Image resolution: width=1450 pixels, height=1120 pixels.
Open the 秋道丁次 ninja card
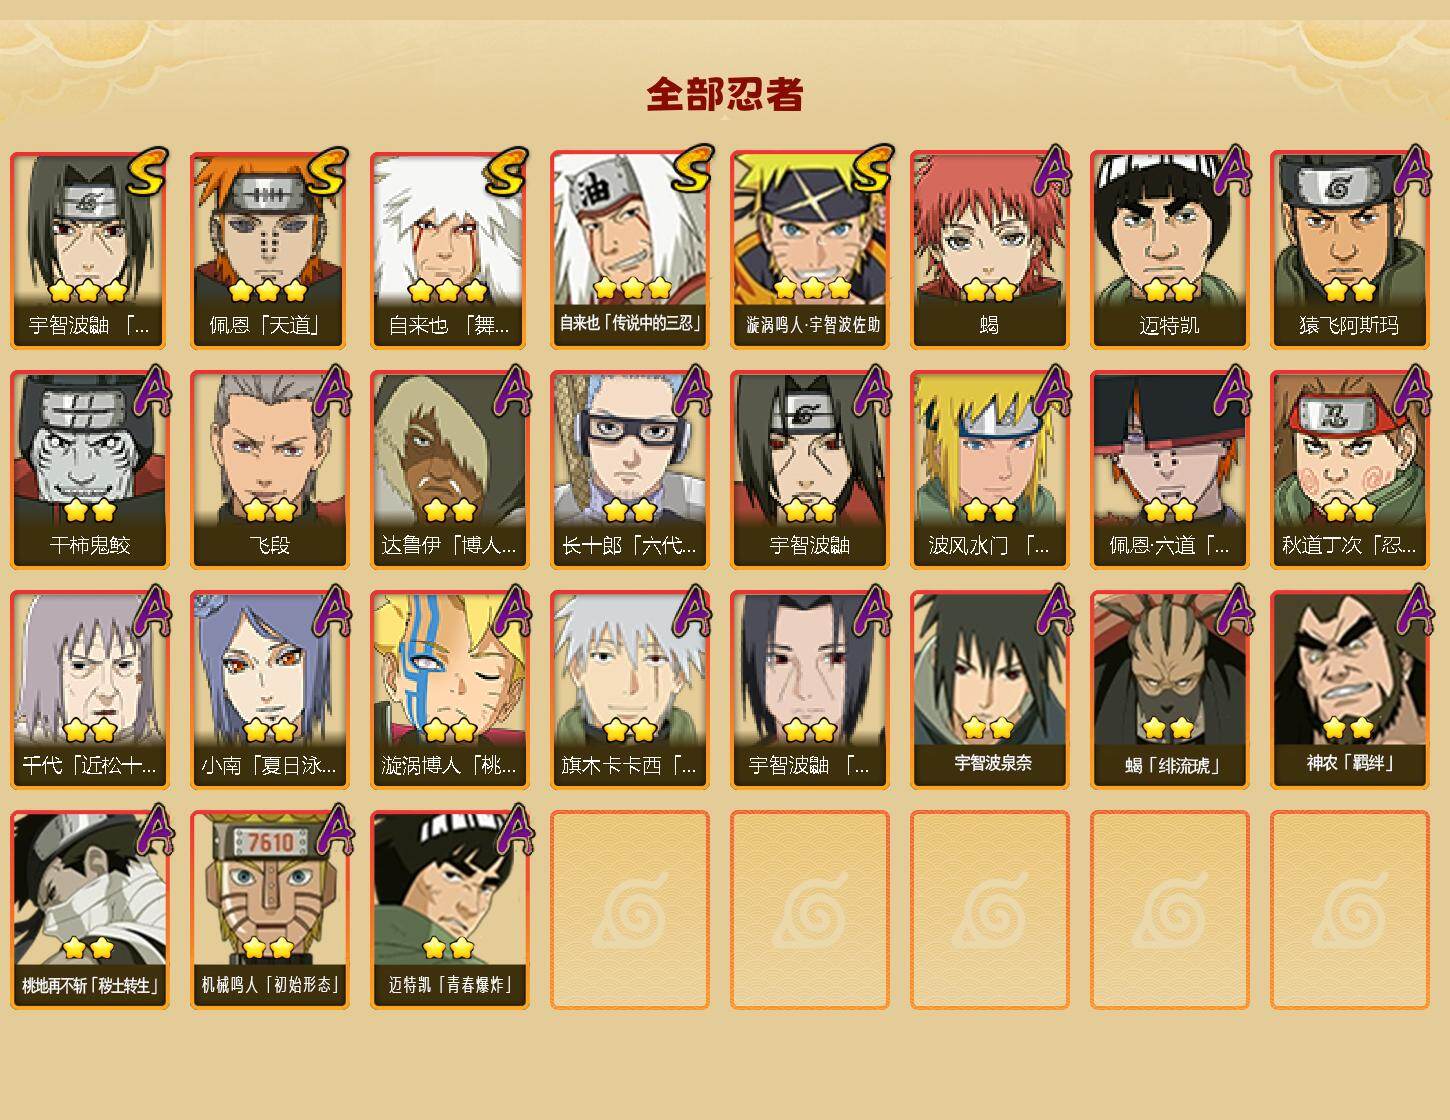tap(1349, 470)
